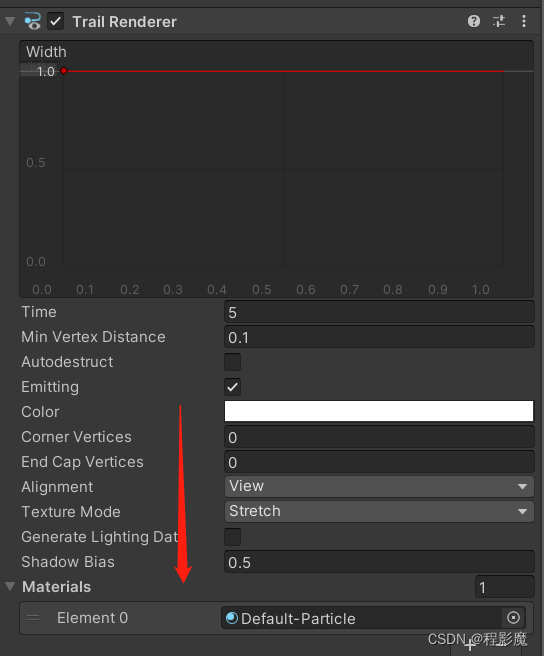Uncheck the Emitting checkbox

pos(232,387)
